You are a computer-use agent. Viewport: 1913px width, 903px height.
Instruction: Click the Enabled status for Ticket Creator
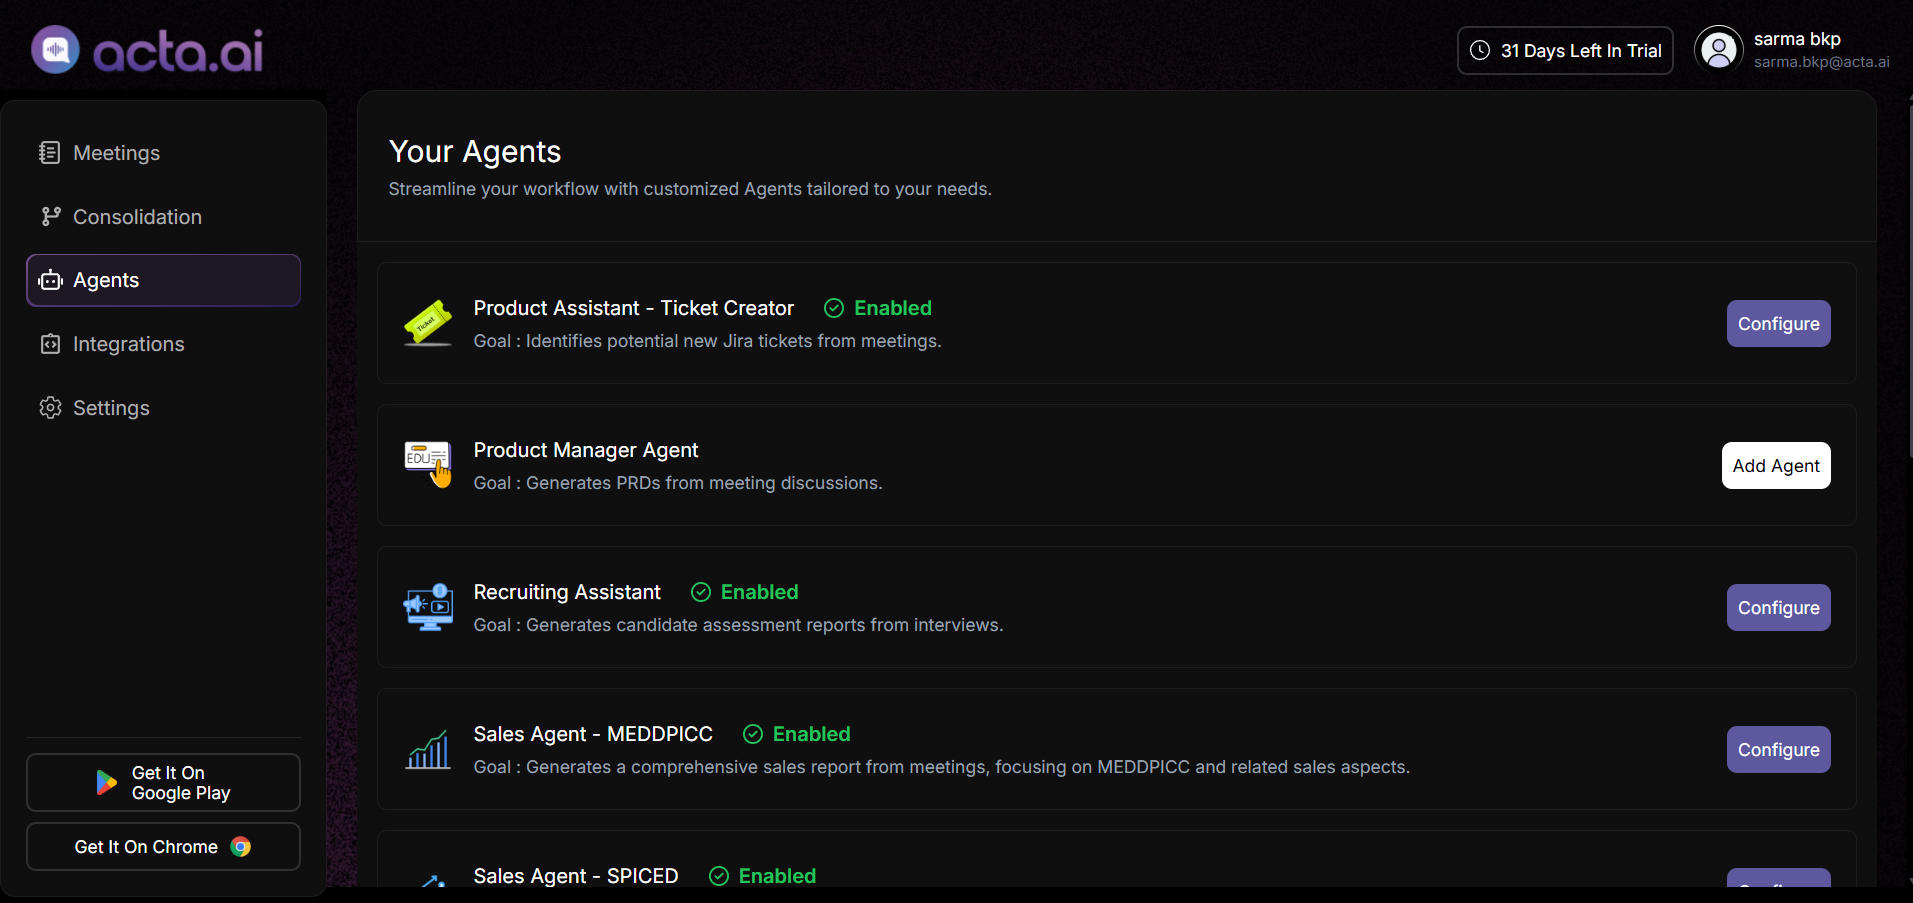tap(877, 308)
